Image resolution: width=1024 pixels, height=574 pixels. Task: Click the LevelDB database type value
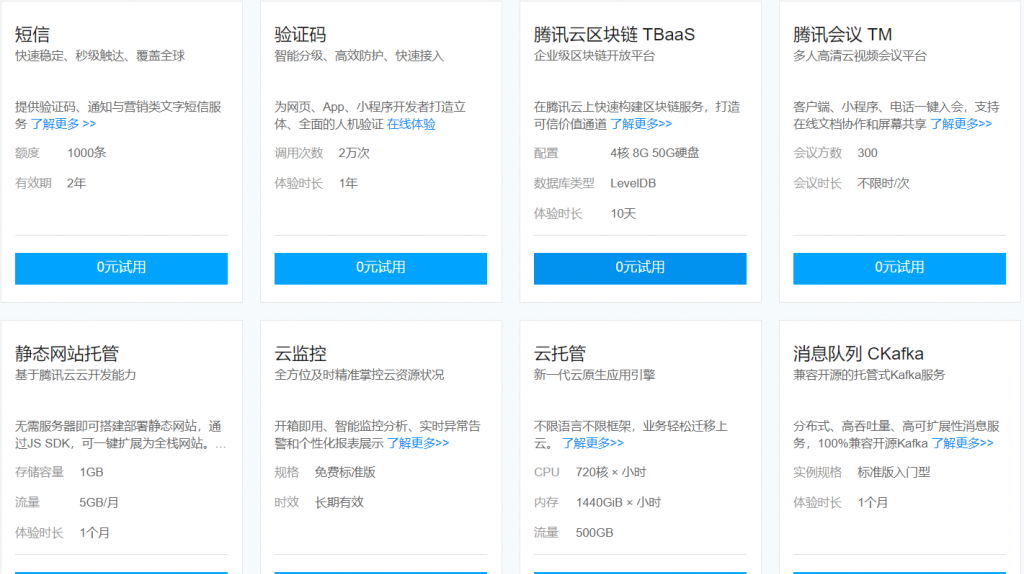pyautogui.click(x=633, y=183)
